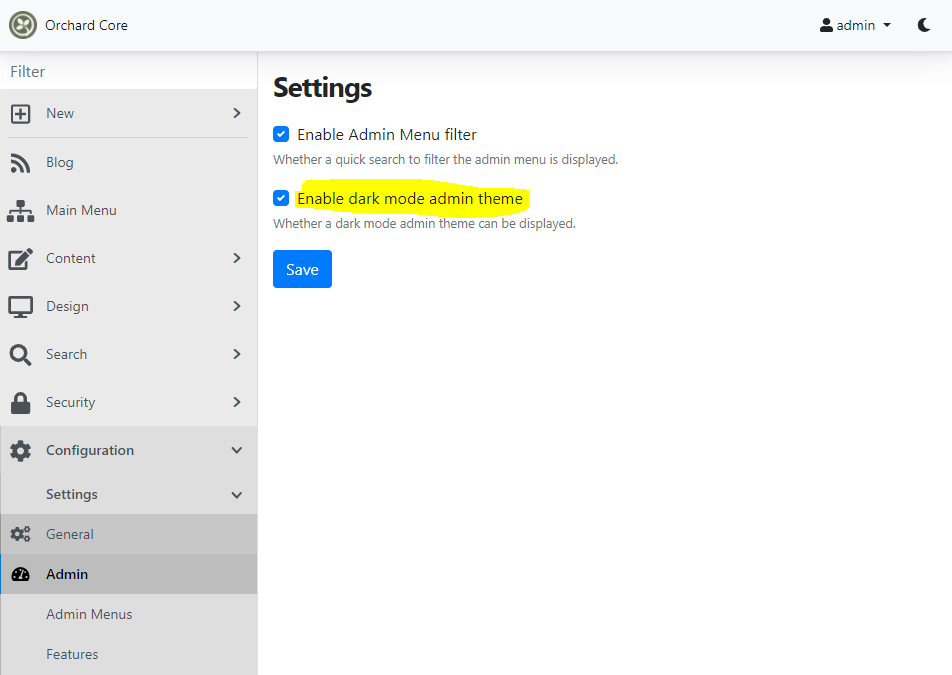Select Admin settings menu item
The height and width of the screenshot is (675, 952).
[x=129, y=574]
